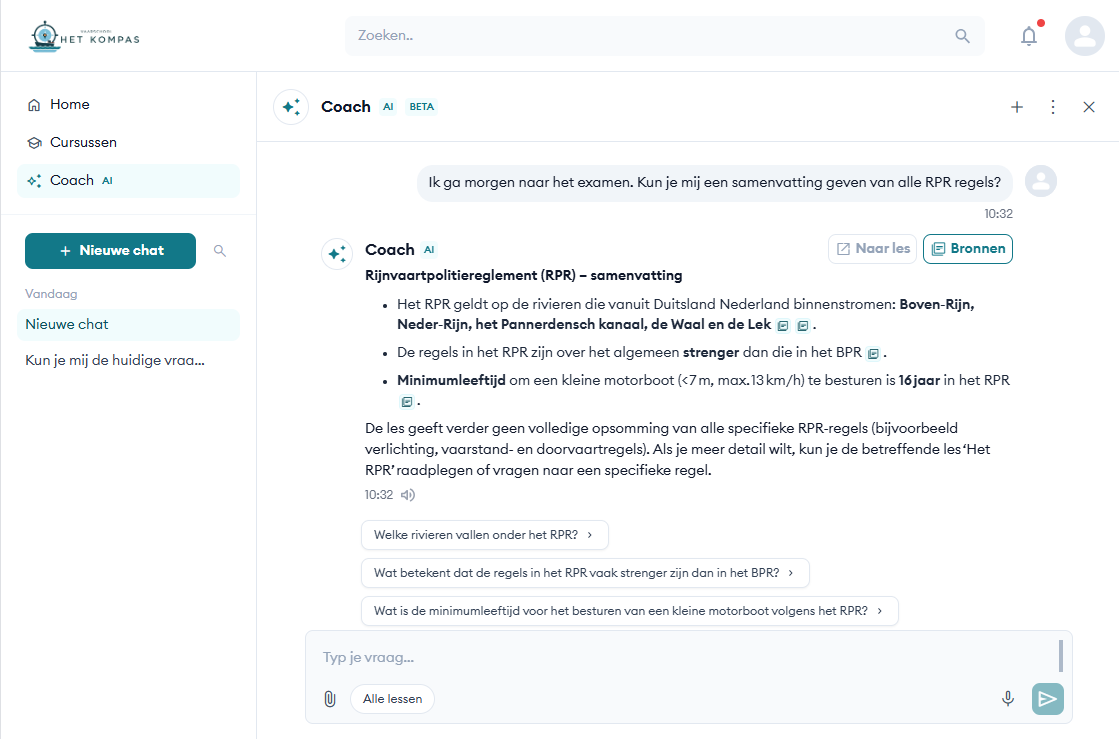Open Cursussen in sidebar
Image resolution: width=1119 pixels, height=739 pixels.
83,143
